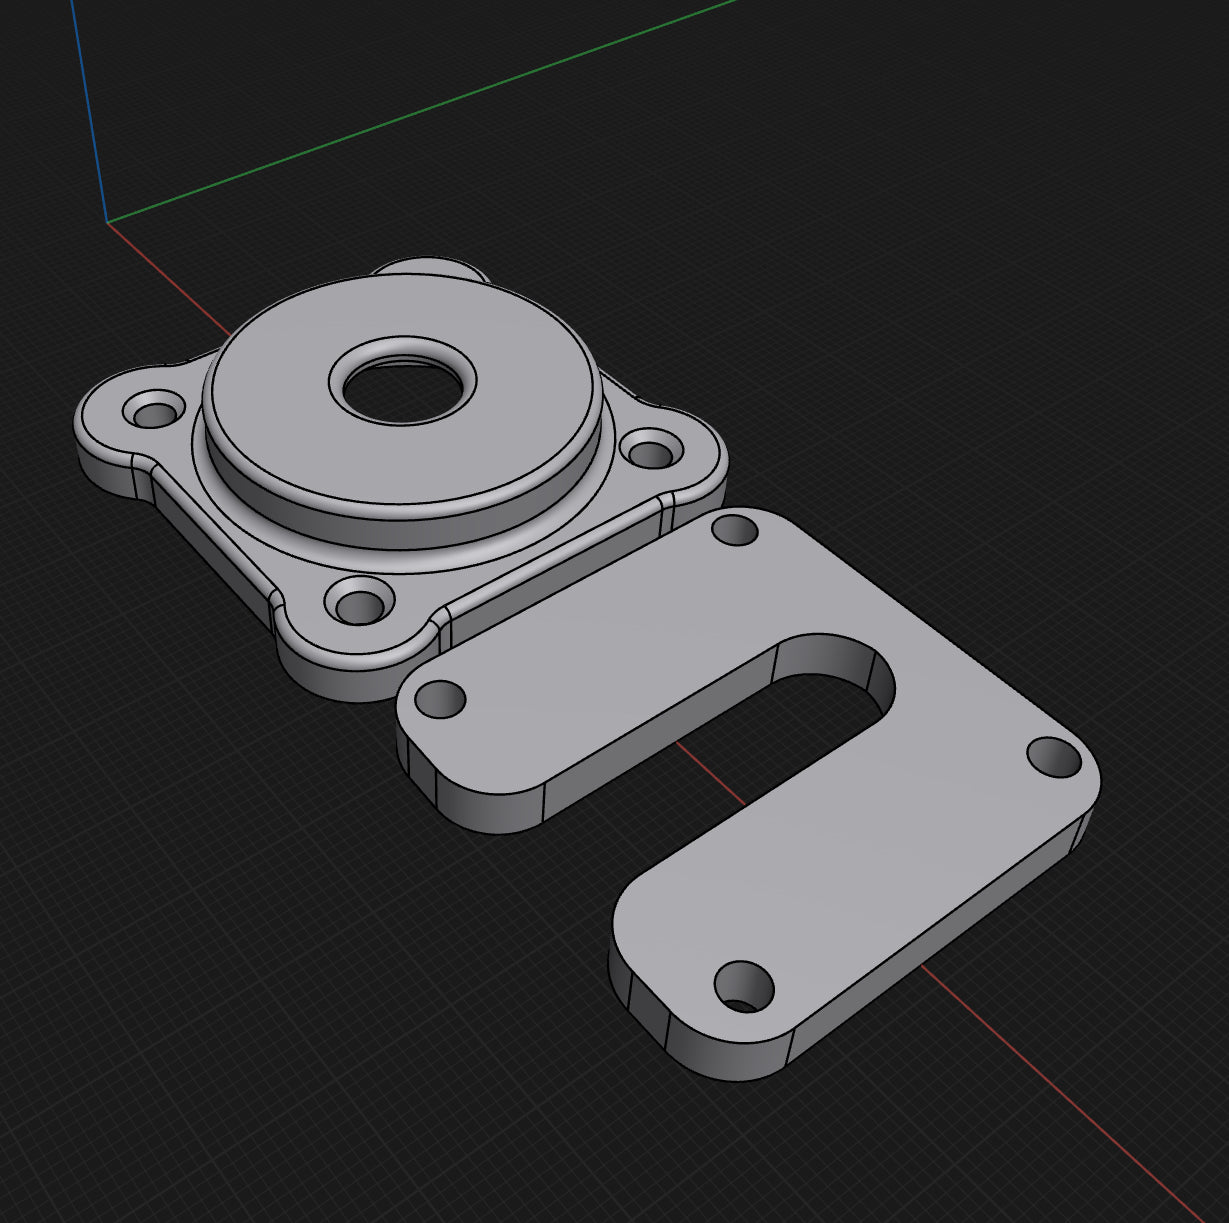1229x1223 pixels.
Task: Select the right corner hole of U-plate
Action: pyautogui.click(x=1055, y=757)
